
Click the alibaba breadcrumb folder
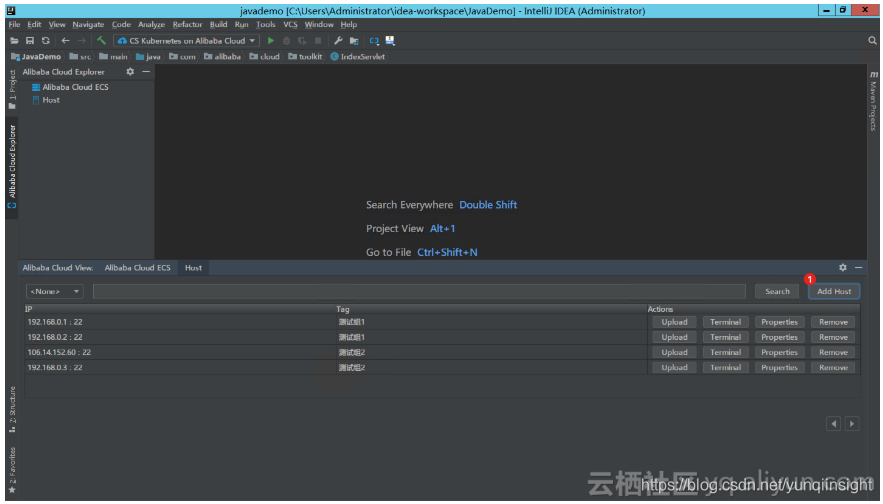[222, 56]
